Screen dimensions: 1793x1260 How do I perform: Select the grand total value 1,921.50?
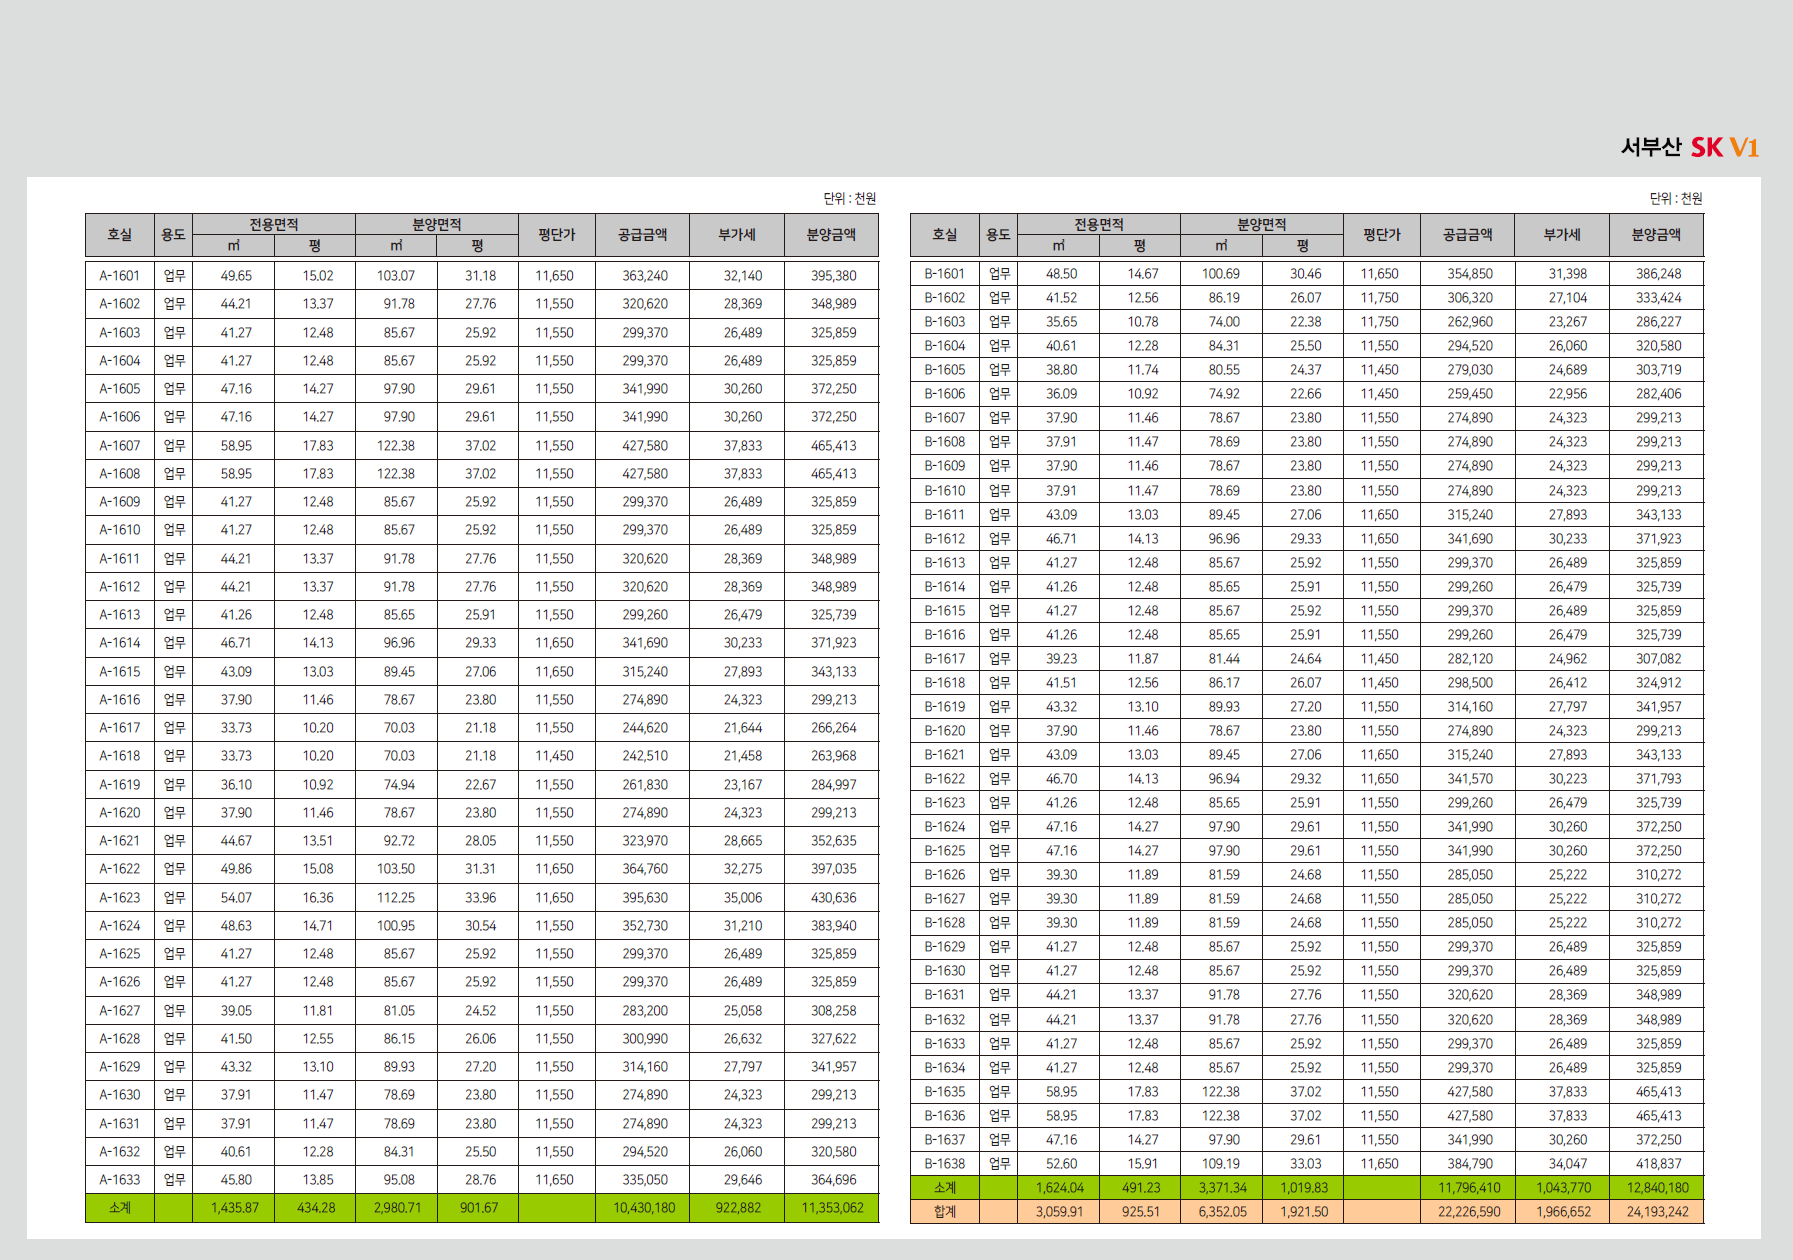(x=1304, y=1212)
